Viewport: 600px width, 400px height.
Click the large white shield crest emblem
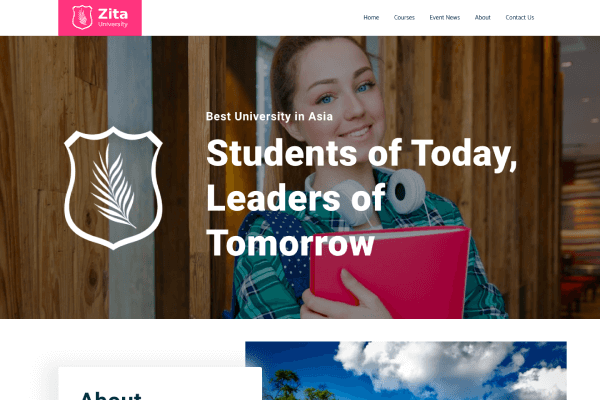click(x=113, y=188)
